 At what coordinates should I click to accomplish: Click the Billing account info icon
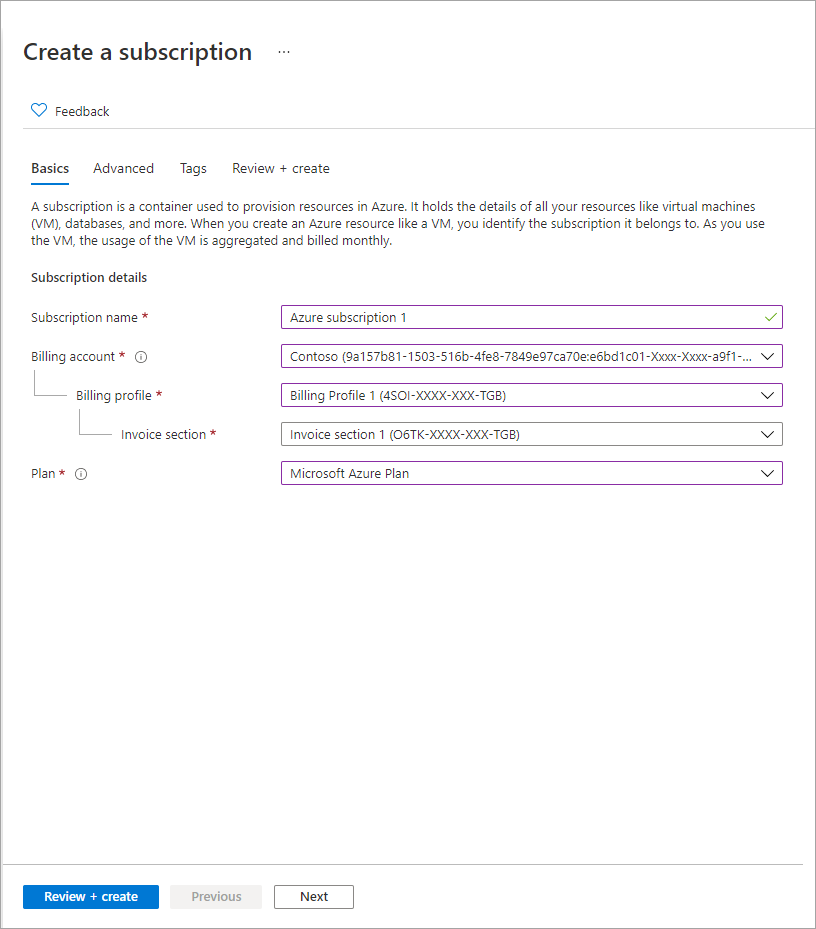click(x=141, y=357)
